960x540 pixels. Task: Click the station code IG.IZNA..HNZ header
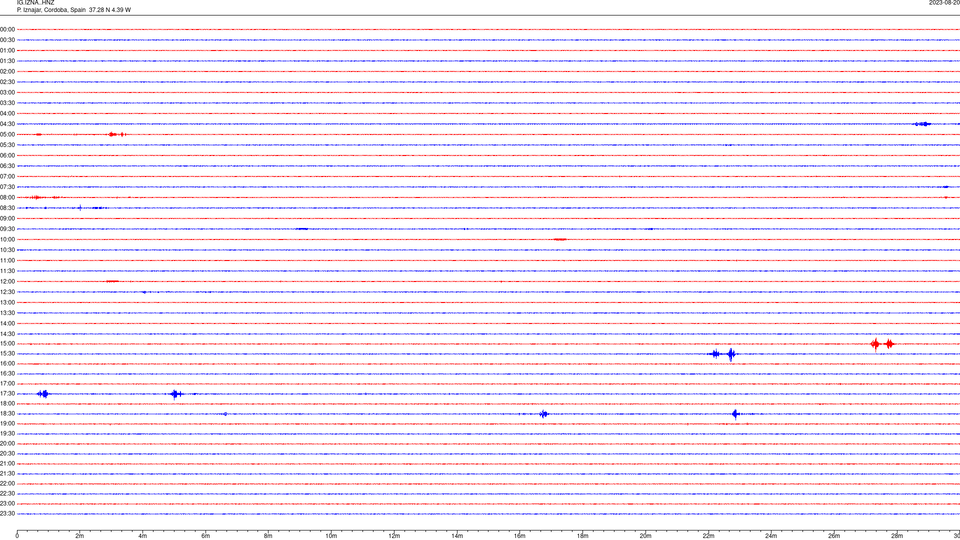click(36, 3)
